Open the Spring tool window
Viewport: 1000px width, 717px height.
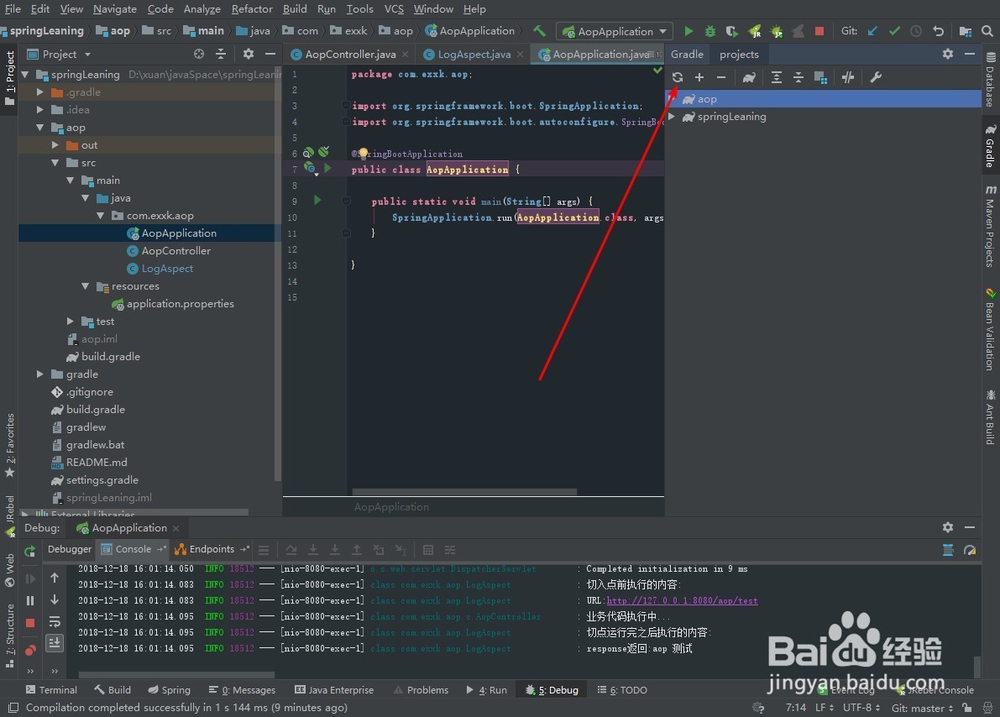click(169, 690)
